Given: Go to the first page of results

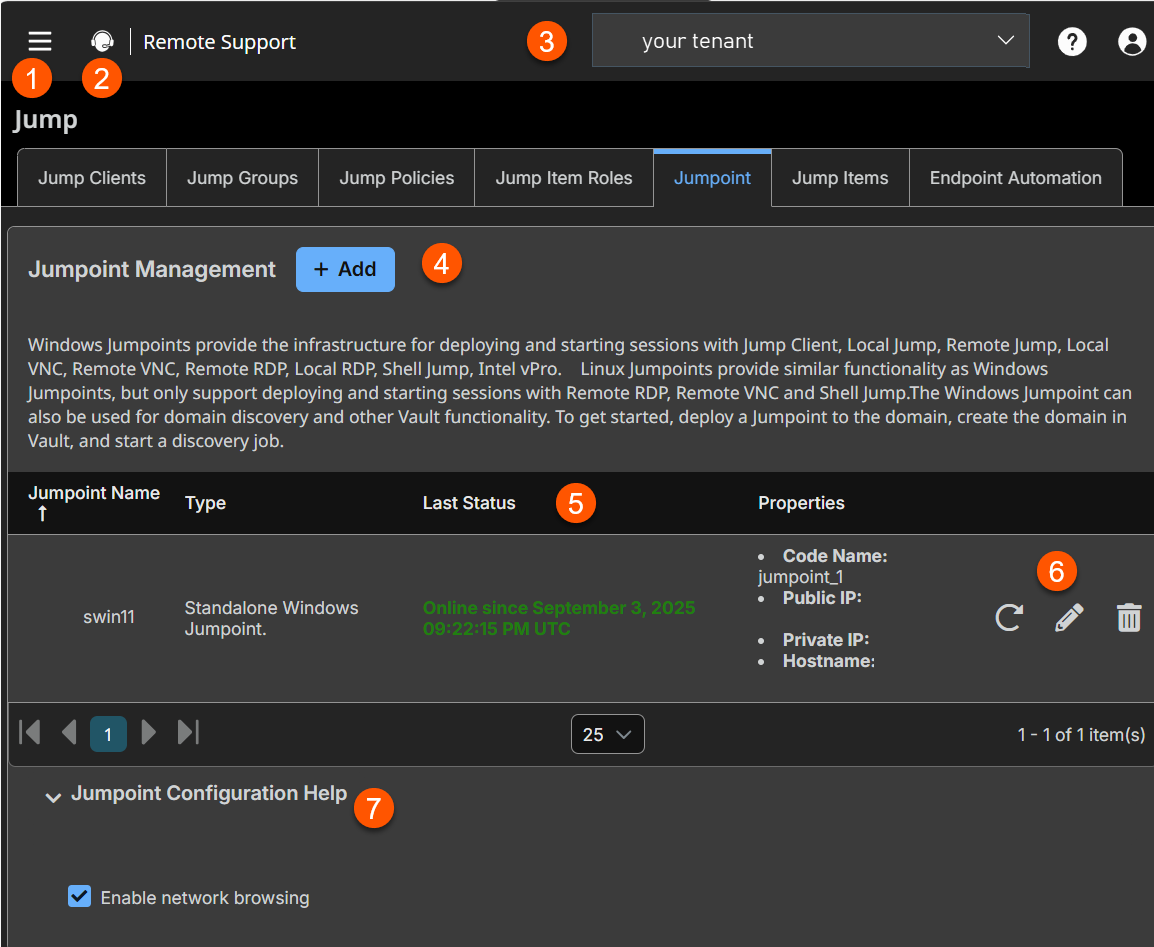Looking at the screenshot, I should (30, 732).
